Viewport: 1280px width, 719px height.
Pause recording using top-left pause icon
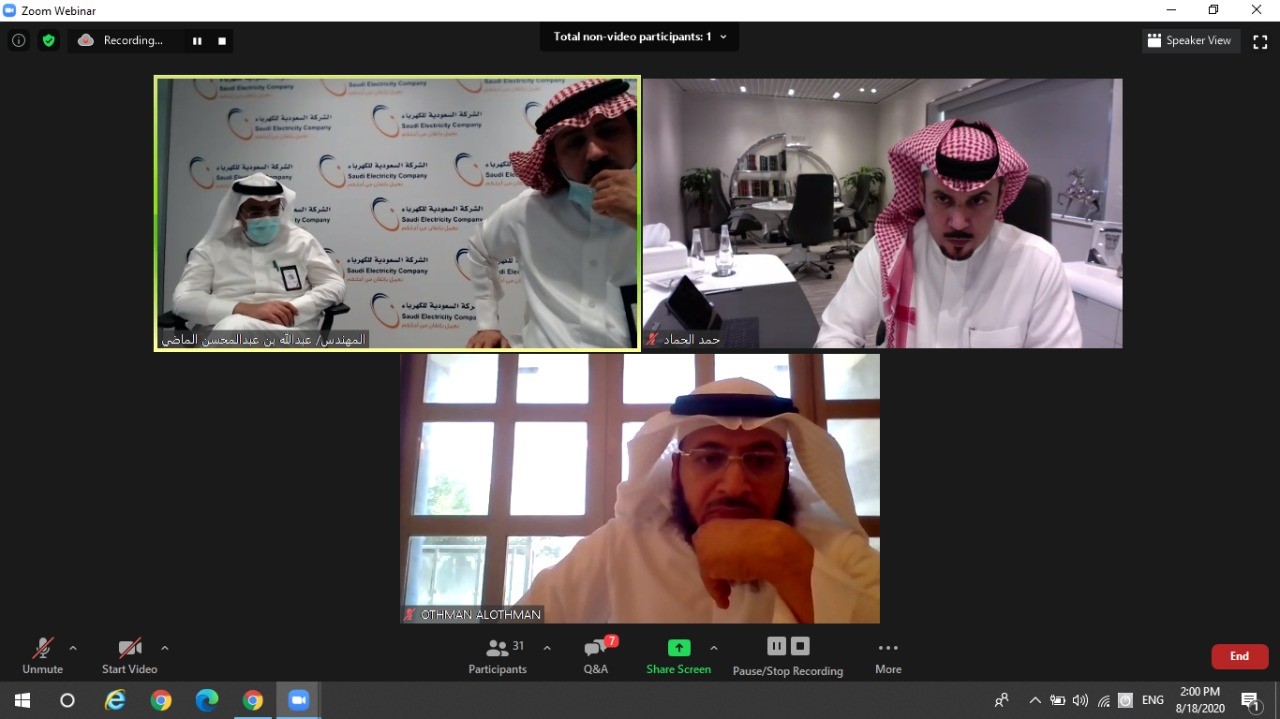click(x=197, y=41)
